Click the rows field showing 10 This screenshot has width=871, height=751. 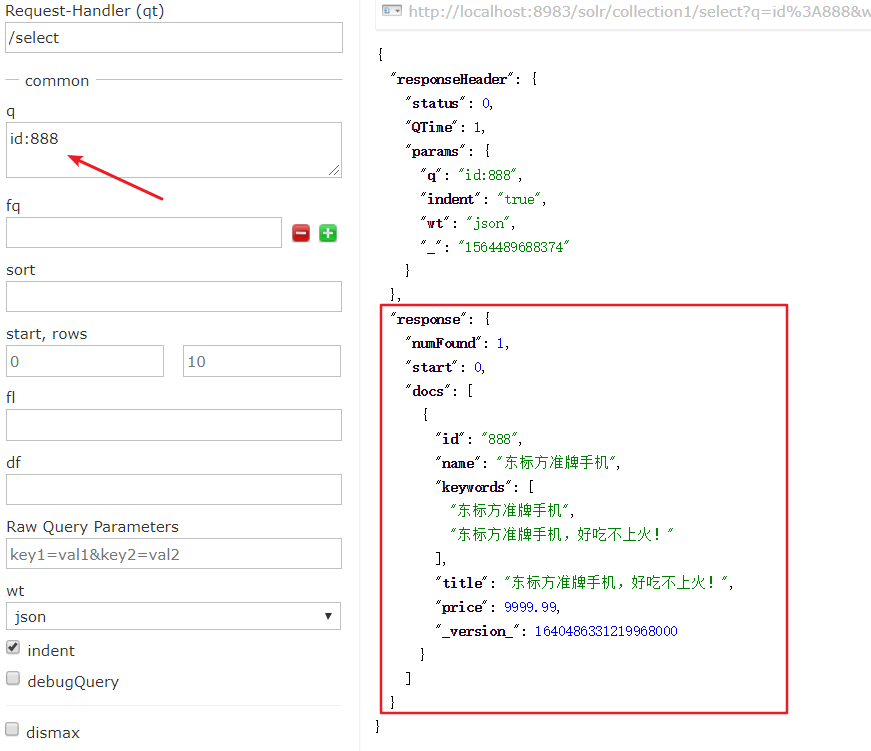pos(262,361)
